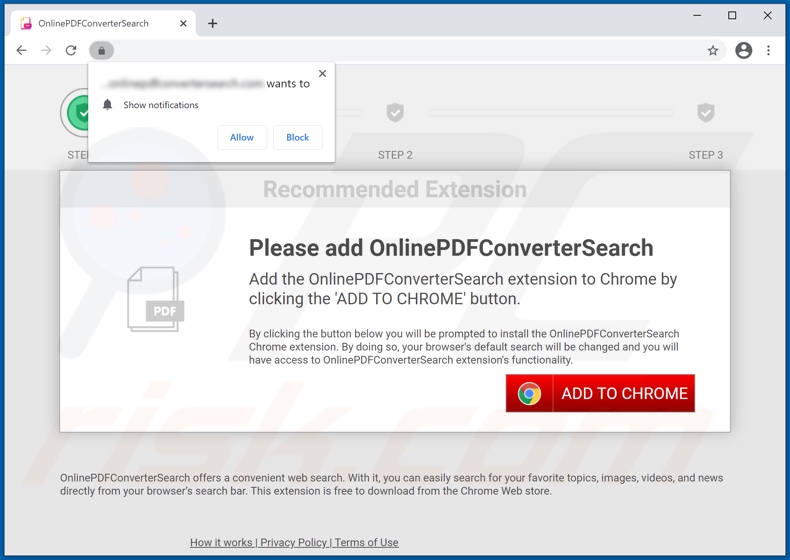Screen dimensions: 790x560
Task: Click Block in the notification prompt
Action: [297, 137]
